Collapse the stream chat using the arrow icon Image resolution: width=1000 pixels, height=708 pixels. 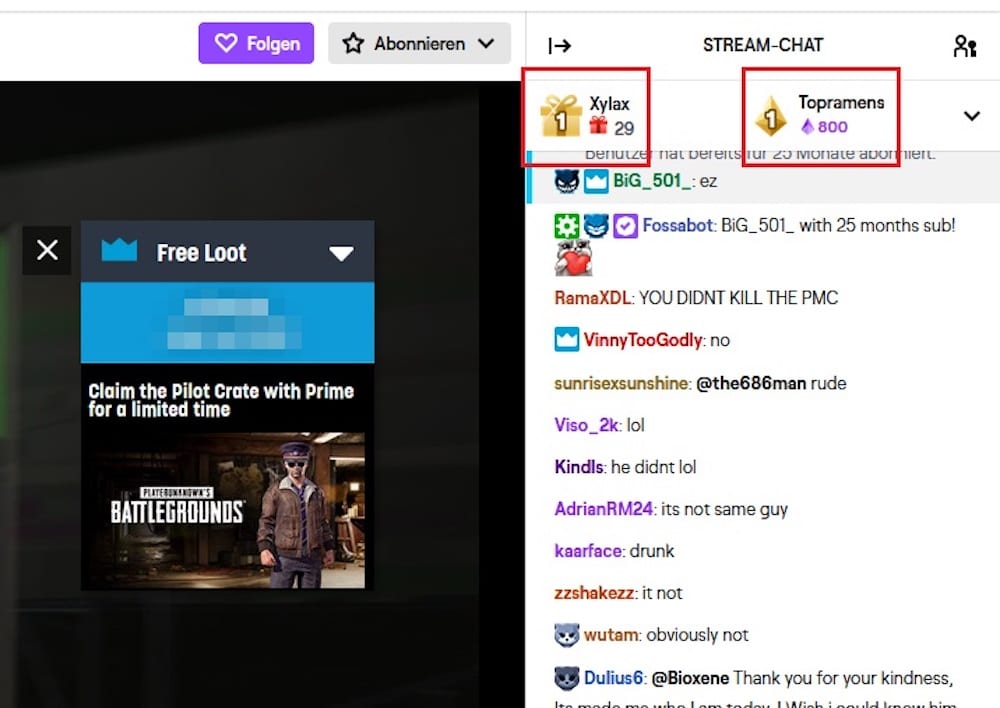pyautogui.click(x=559, y=45)
